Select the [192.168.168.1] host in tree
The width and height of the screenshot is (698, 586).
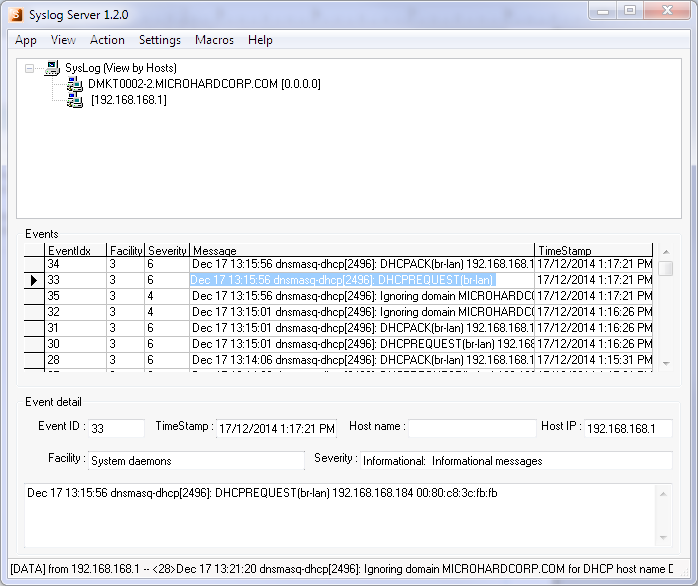click(x=129, y=100)
